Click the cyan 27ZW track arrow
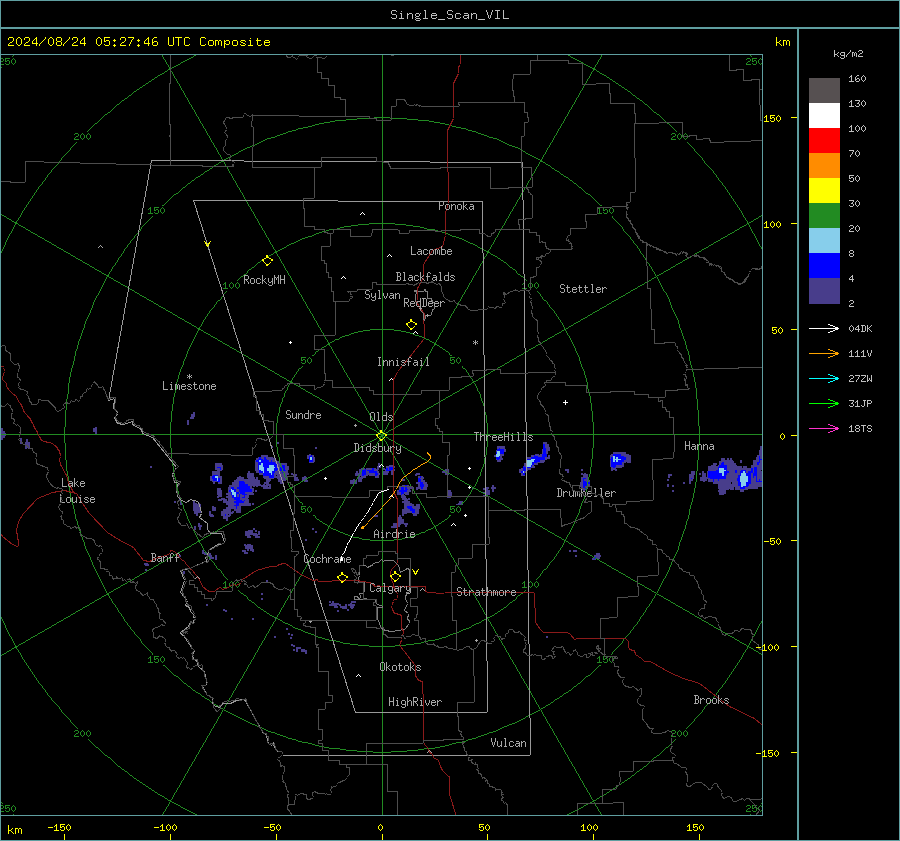 click(x=824, y=378)
